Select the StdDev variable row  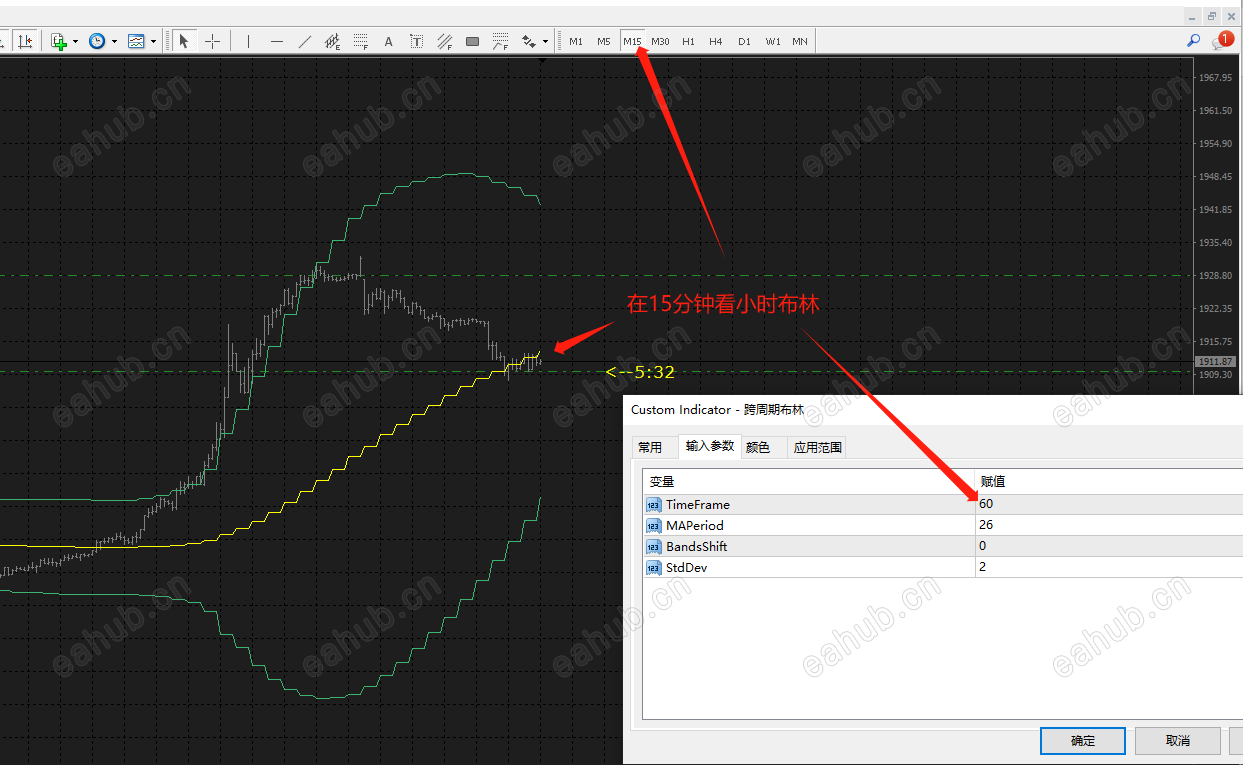[809, 567]
